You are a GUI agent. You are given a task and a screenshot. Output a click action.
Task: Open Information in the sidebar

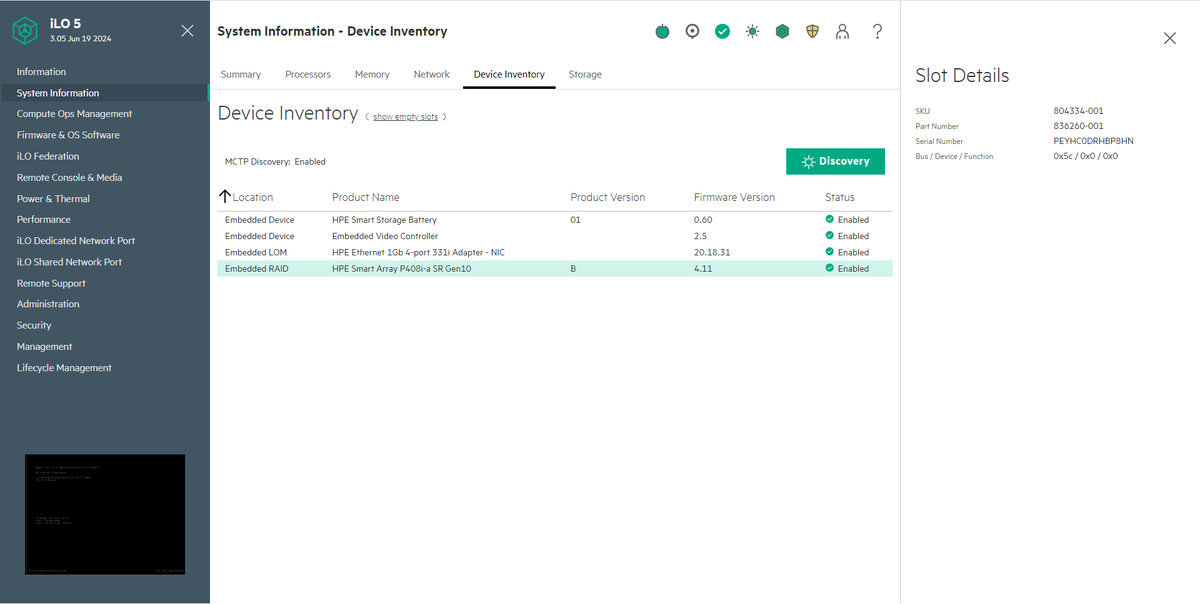point(41,72)
